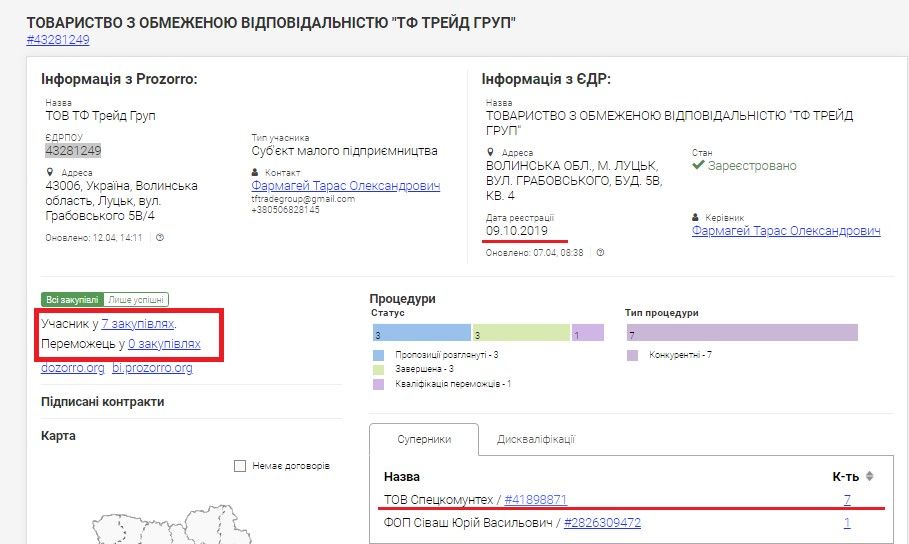Screen dimensions: 909x544
Task: Click the 'Підписані контракти' heading
Action: (103, 402)
